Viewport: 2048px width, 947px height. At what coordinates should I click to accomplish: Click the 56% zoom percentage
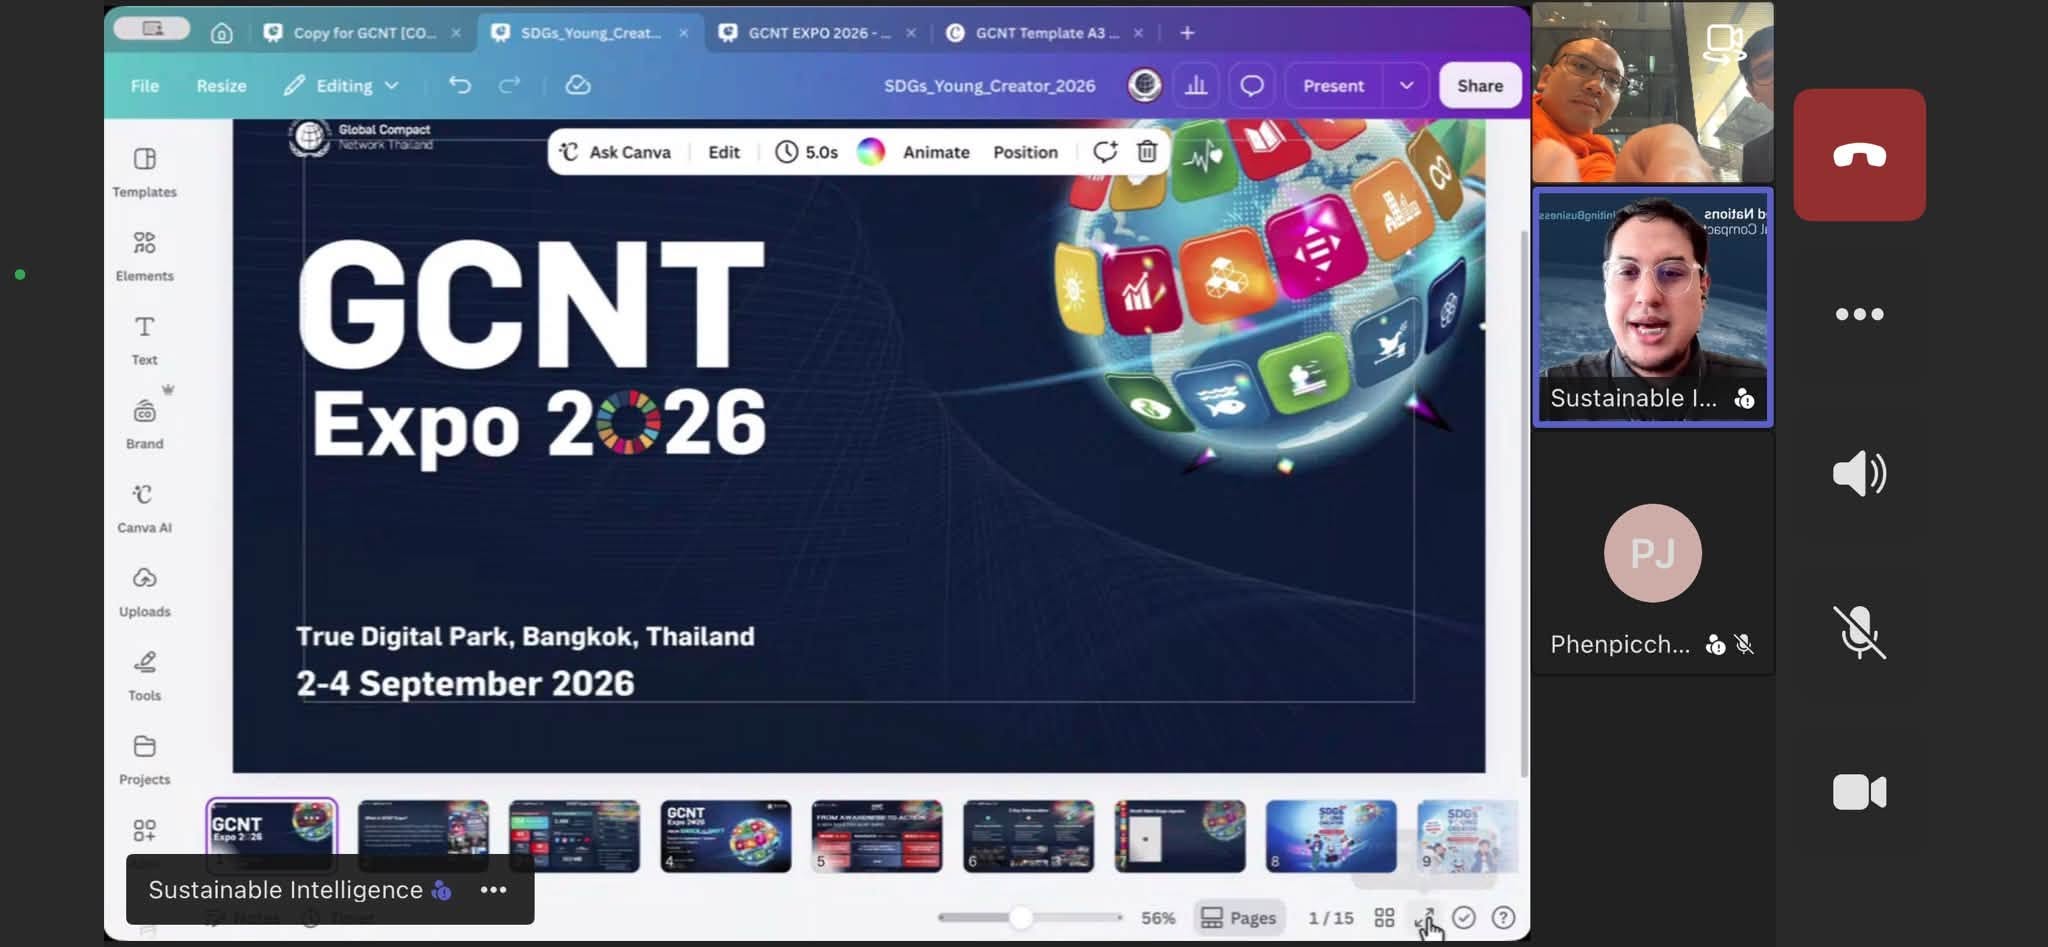(x=1158, y=918)
